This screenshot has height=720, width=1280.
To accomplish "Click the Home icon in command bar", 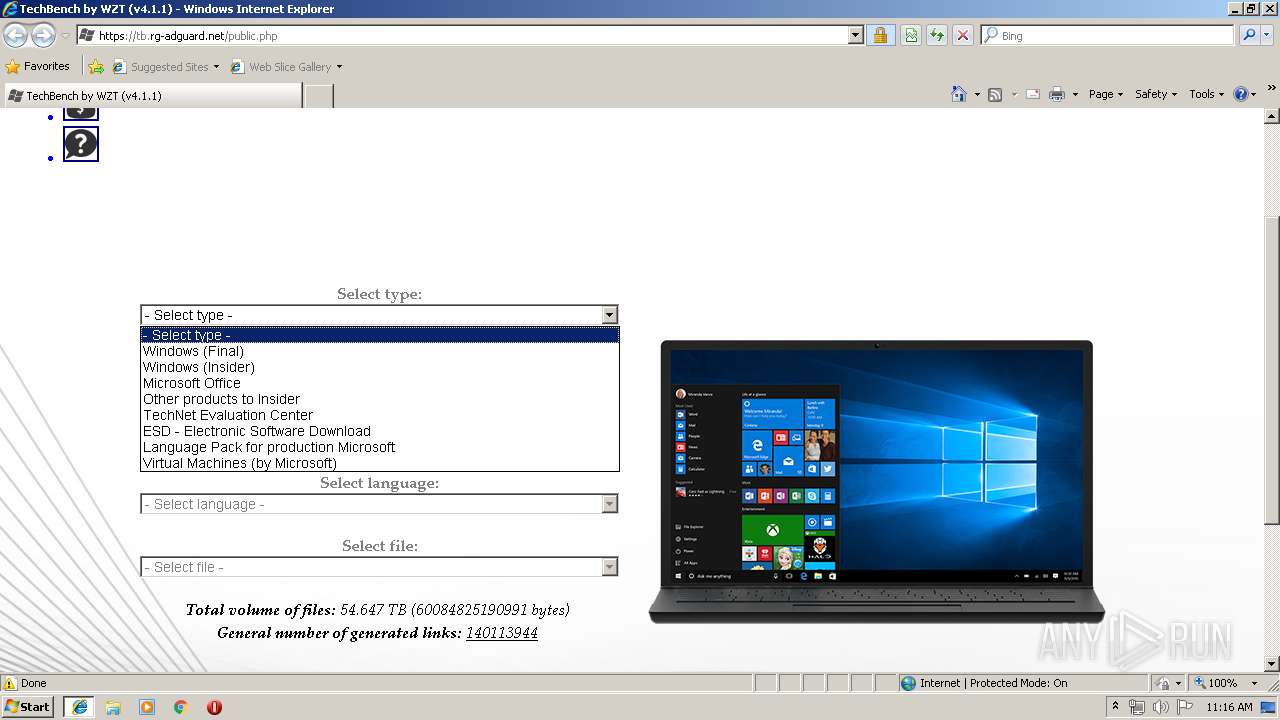I will pyautogui.click(x=959, y=94).
